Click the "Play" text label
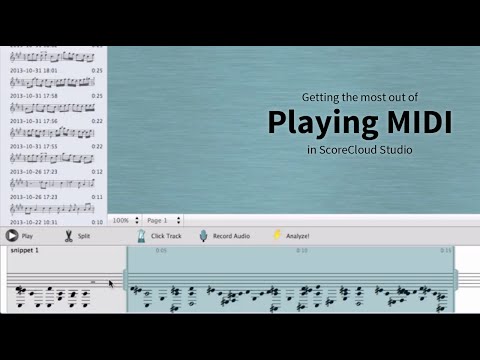 (27, 236)
